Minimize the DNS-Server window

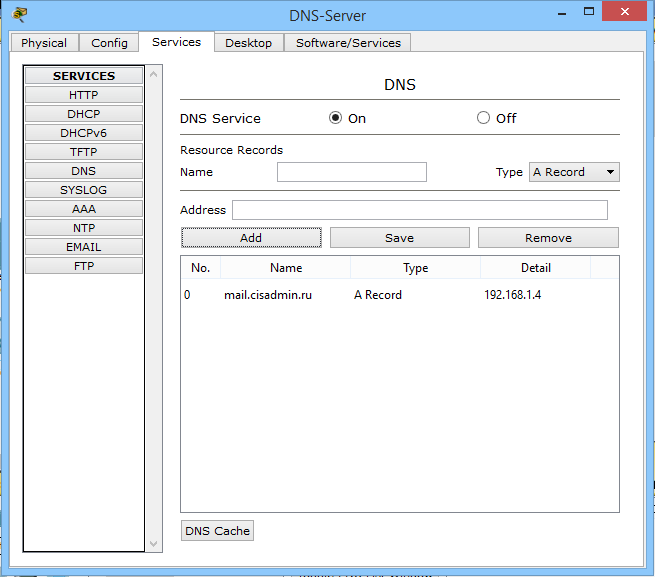click(562, 13)
